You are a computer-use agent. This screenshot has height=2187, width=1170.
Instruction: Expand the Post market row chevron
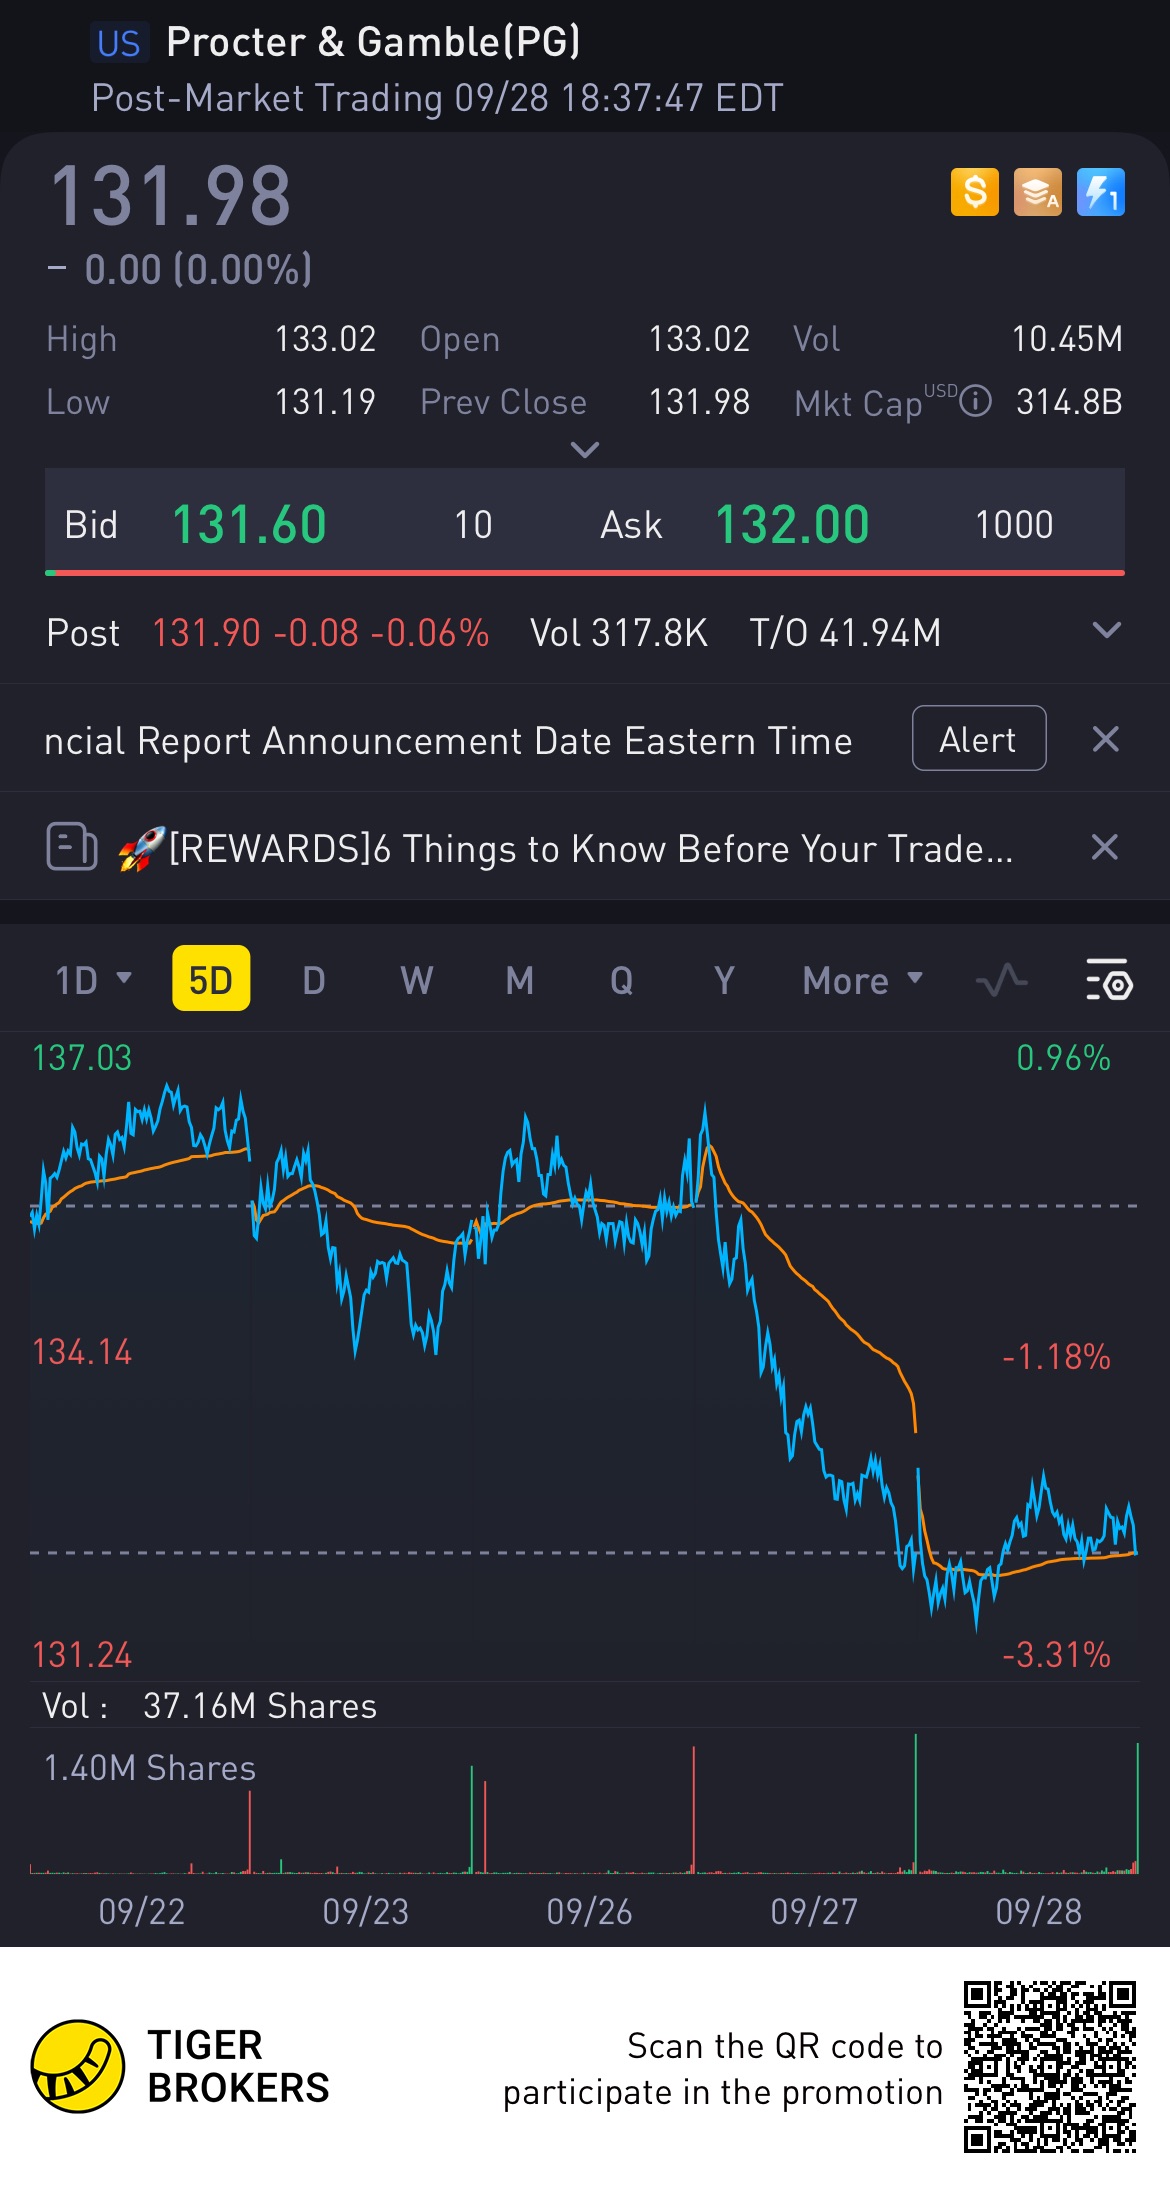[1107, 630]
